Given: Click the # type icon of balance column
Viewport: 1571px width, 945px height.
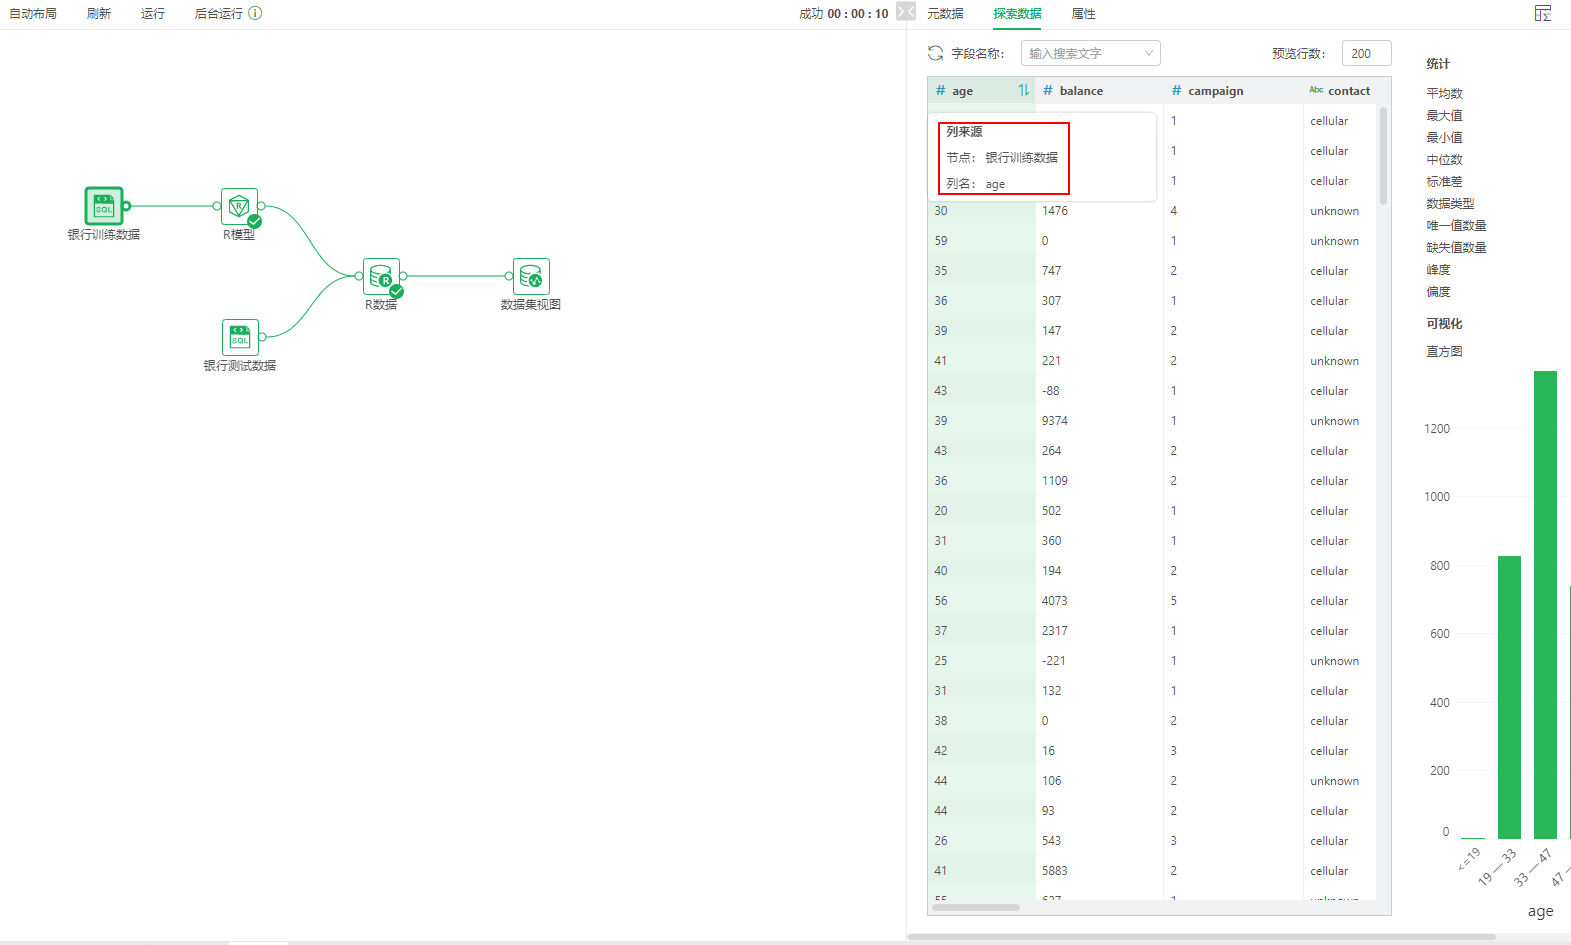Looking at the screenshot, I should 1047,90.
